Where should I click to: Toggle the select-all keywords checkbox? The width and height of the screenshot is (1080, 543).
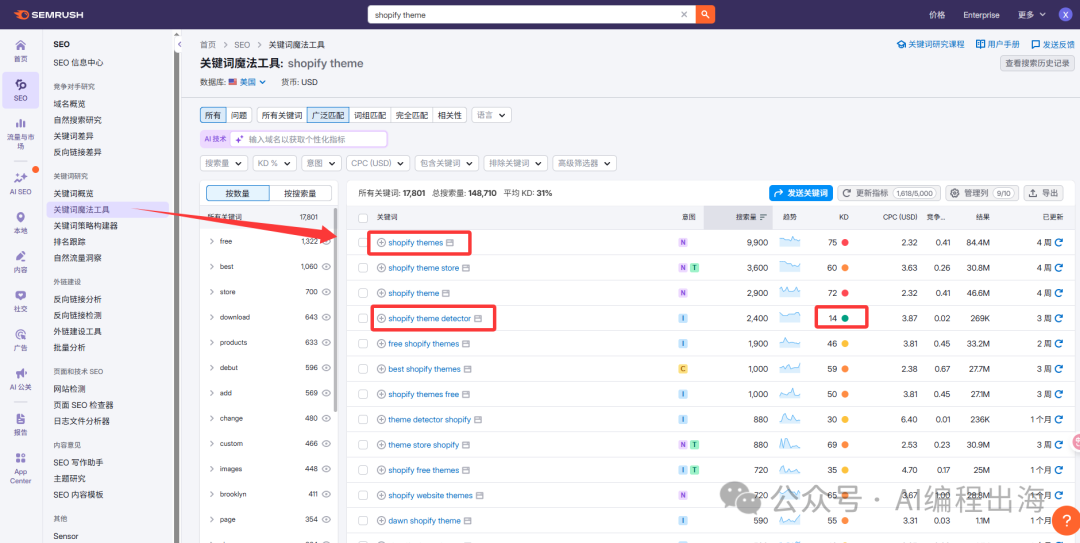[363, 217]
